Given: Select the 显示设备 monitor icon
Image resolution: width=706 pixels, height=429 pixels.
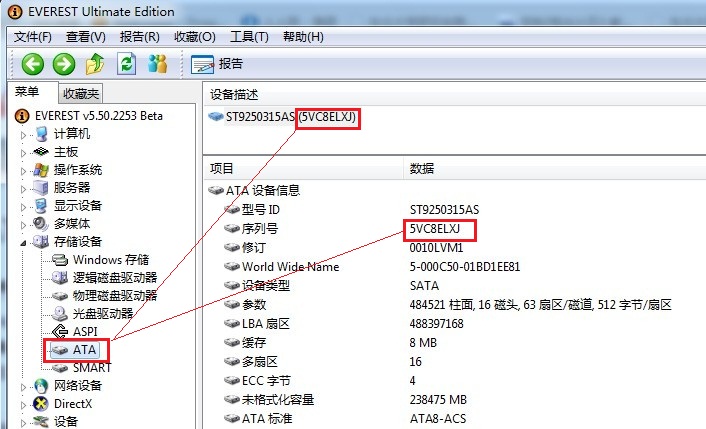Looking at the screenshot, I should click(x=41, y=206).
